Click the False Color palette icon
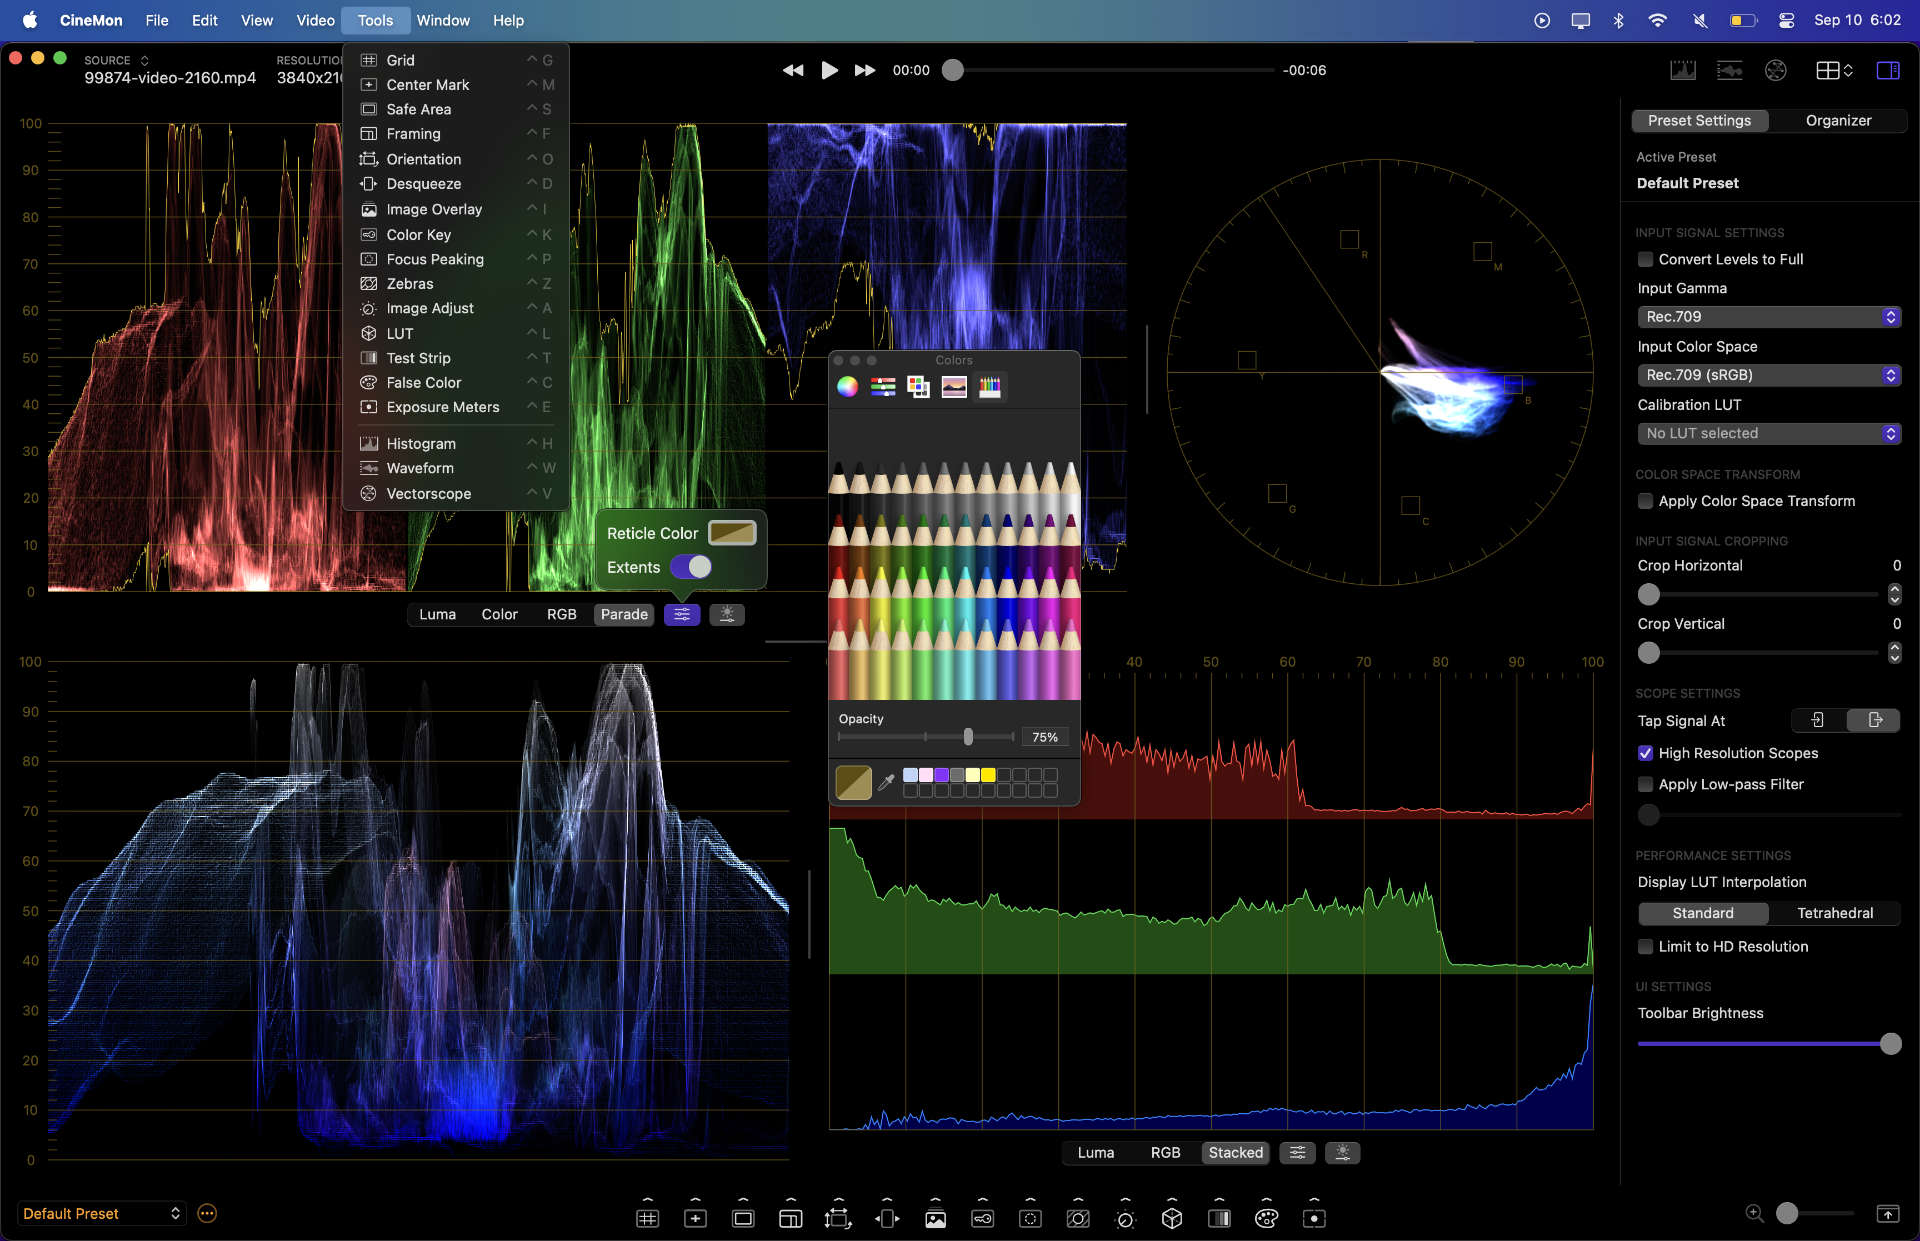Screen dimensions: 1920x1241 click(1266, 1218)
